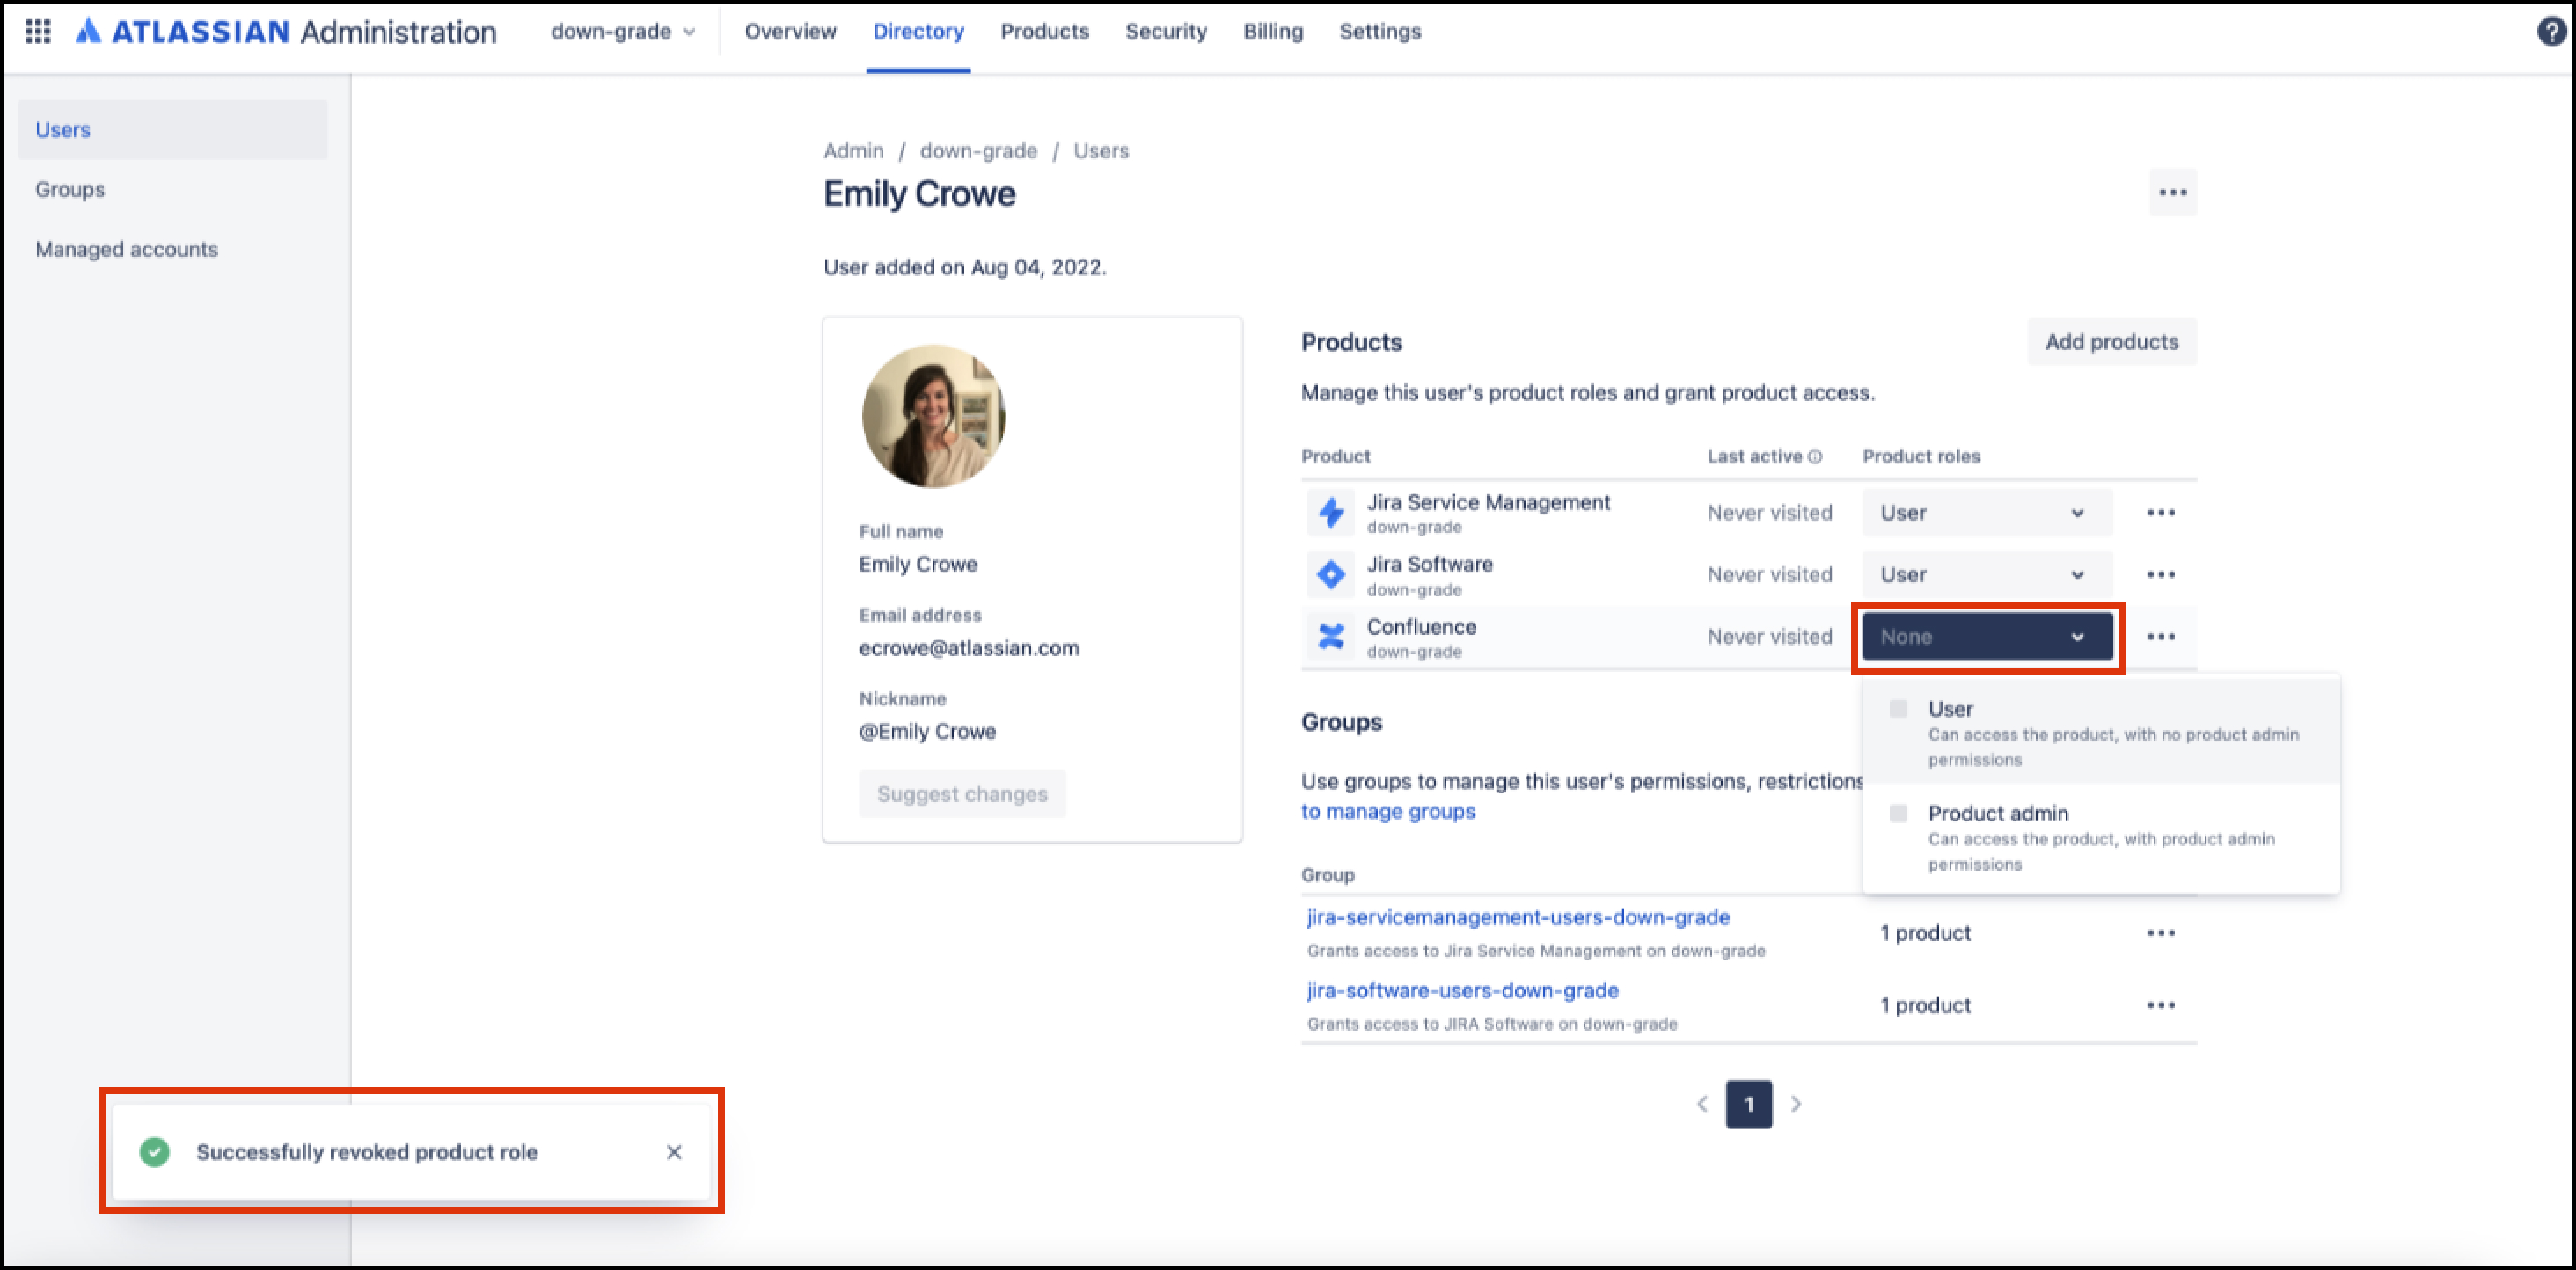Screen dimensions: 2576x1270
Task: Open Jira Service Management role dropdown
Action: click(1987, 513)
